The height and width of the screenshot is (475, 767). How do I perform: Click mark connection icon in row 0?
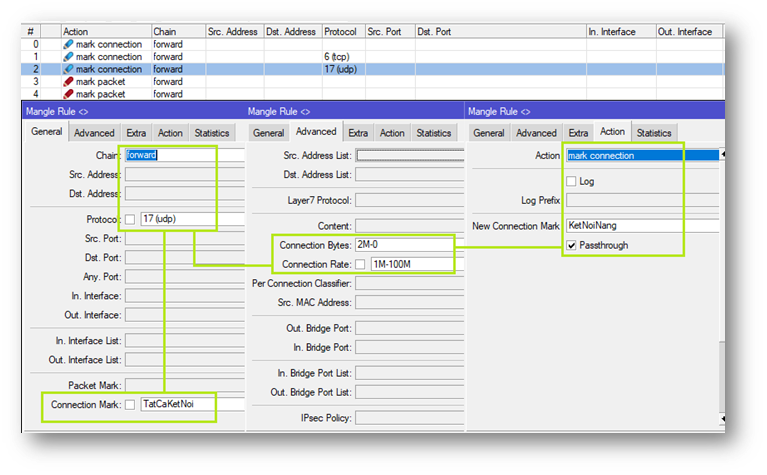pyautogui.click(x=68, y=44)
